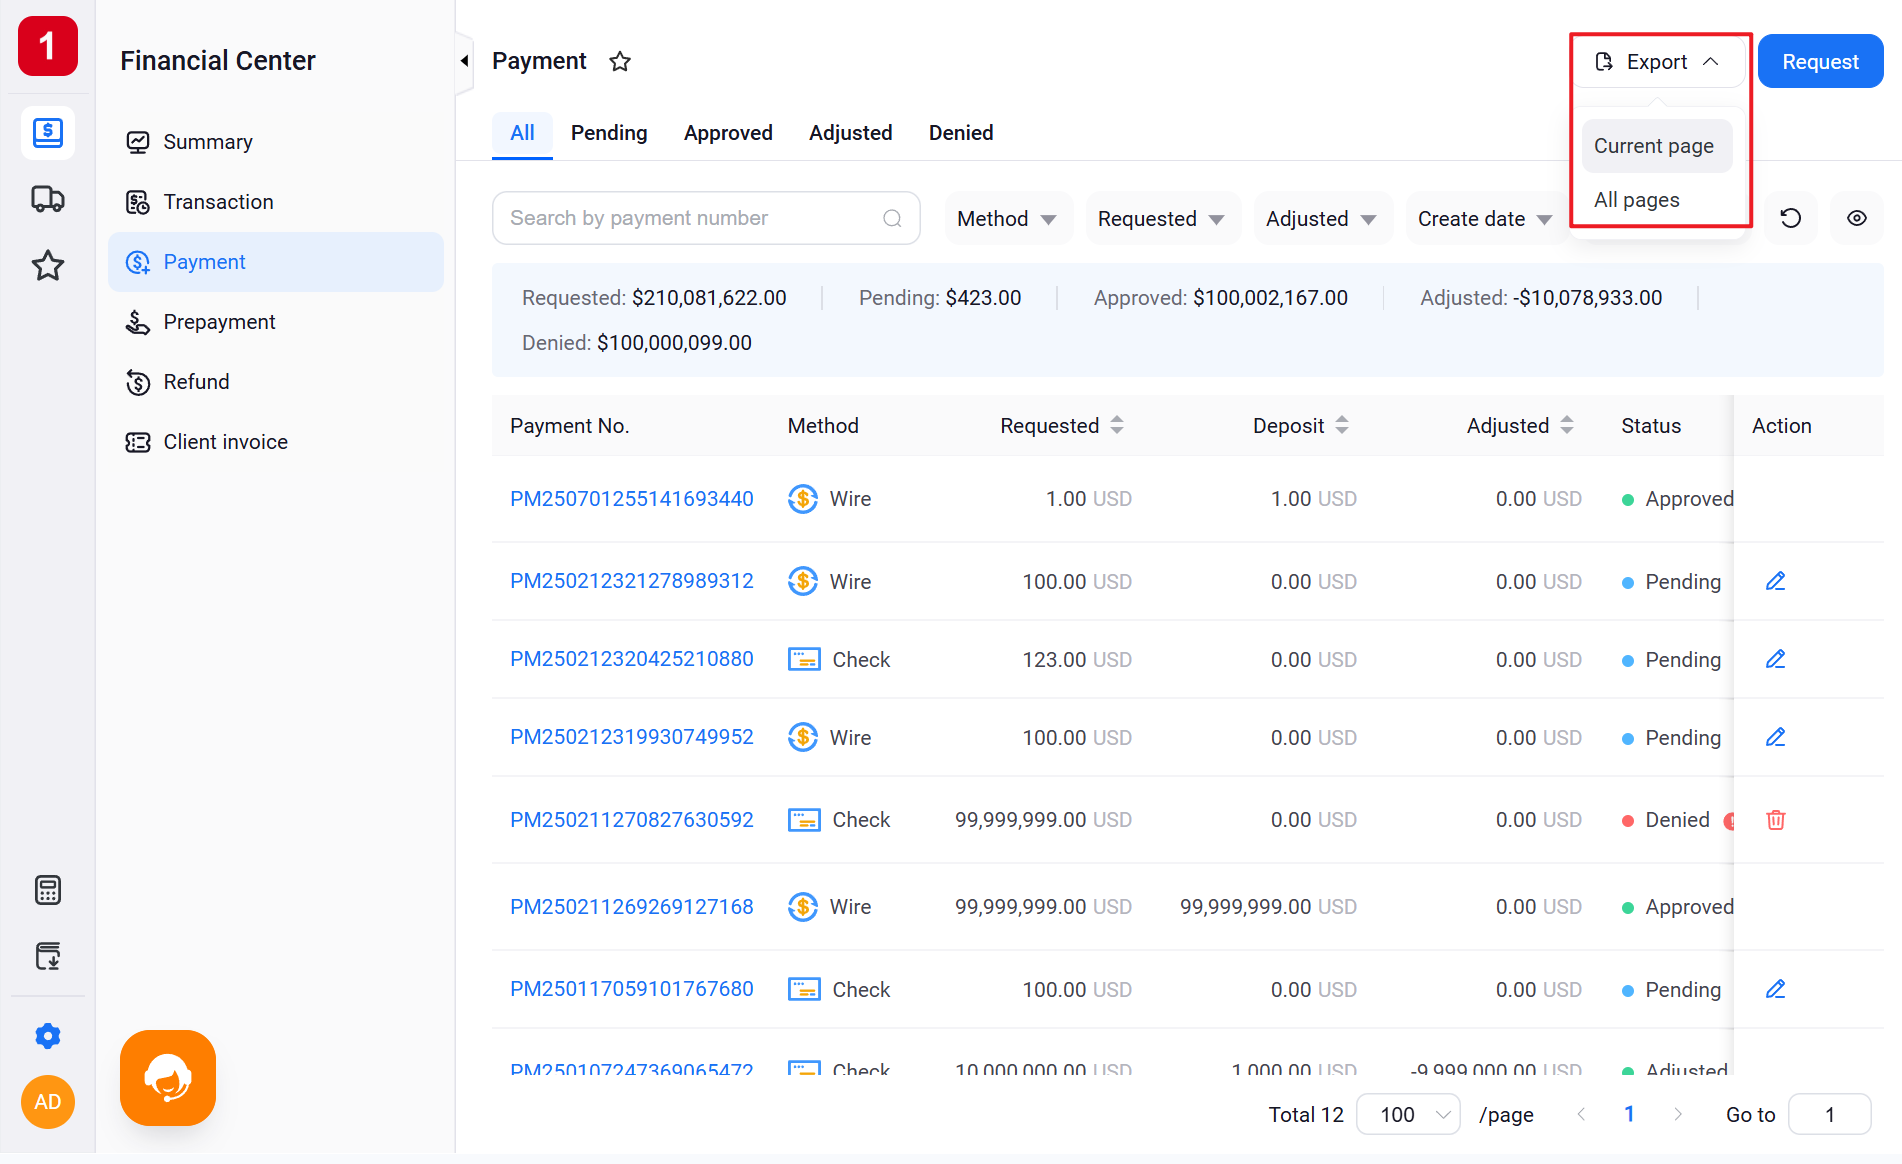Collapse the Export dropdown button
1902x1164 pixels.
(1658, 62)
